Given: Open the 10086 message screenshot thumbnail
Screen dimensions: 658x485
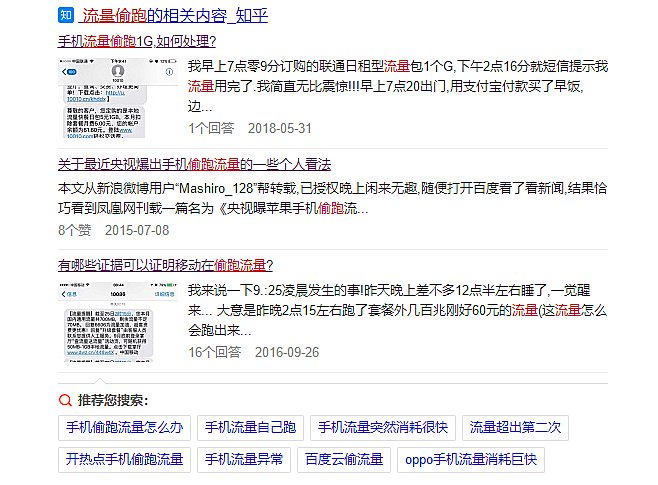Looking at the screenshot, I should pos(118,322).
